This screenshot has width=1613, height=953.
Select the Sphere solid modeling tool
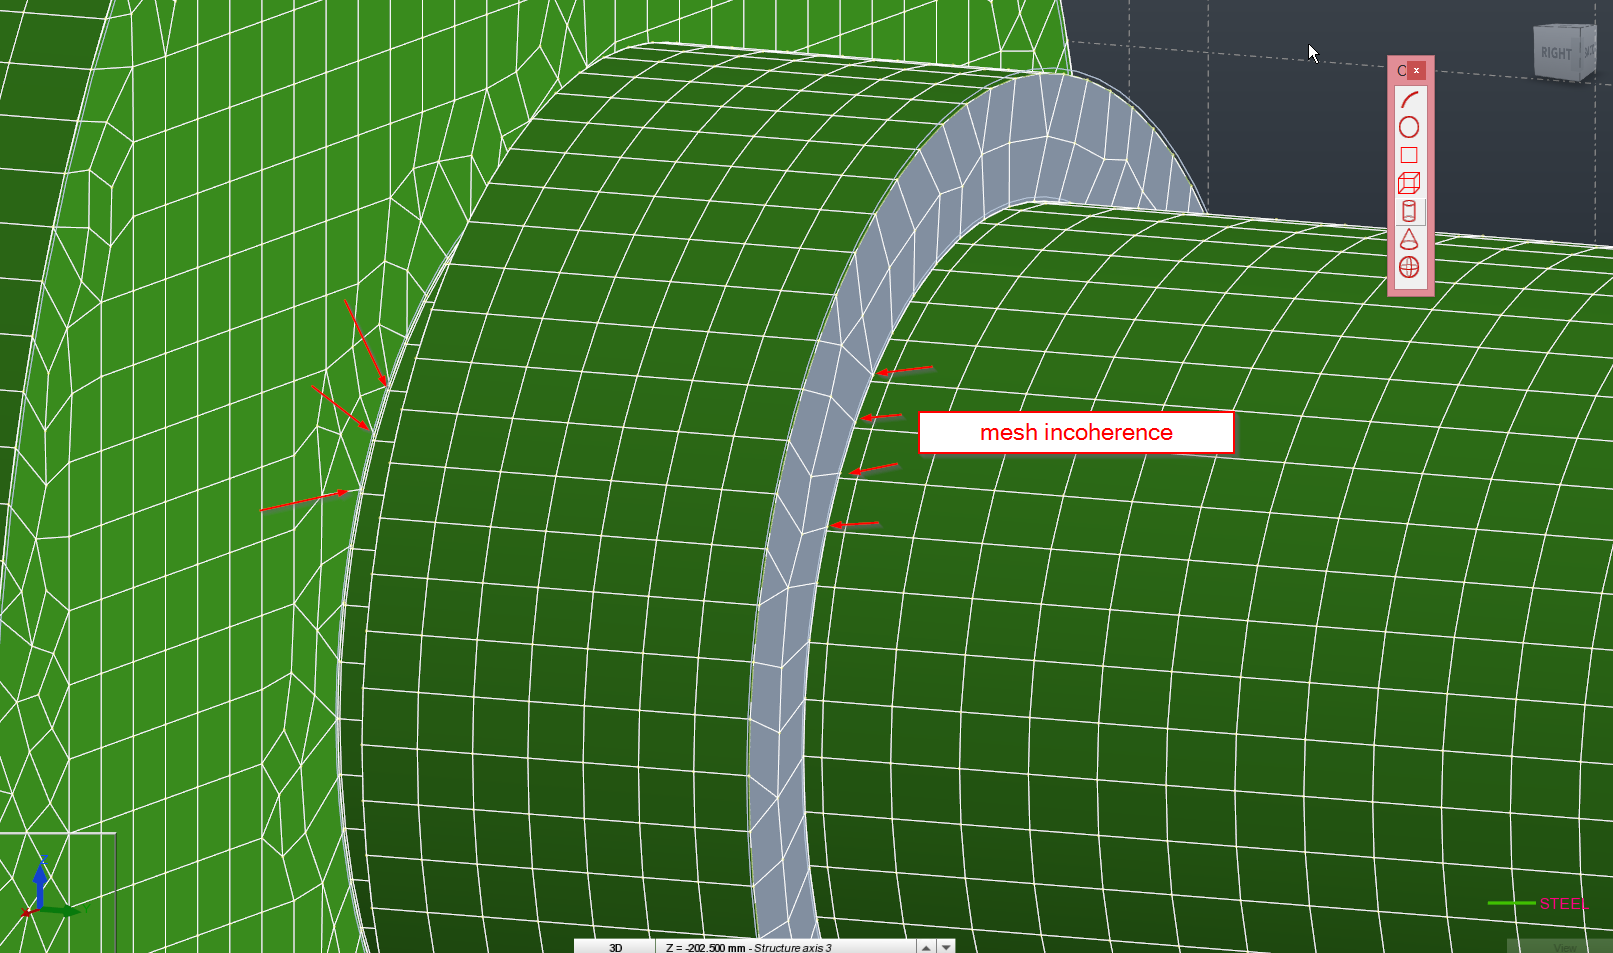point(1411,266)
